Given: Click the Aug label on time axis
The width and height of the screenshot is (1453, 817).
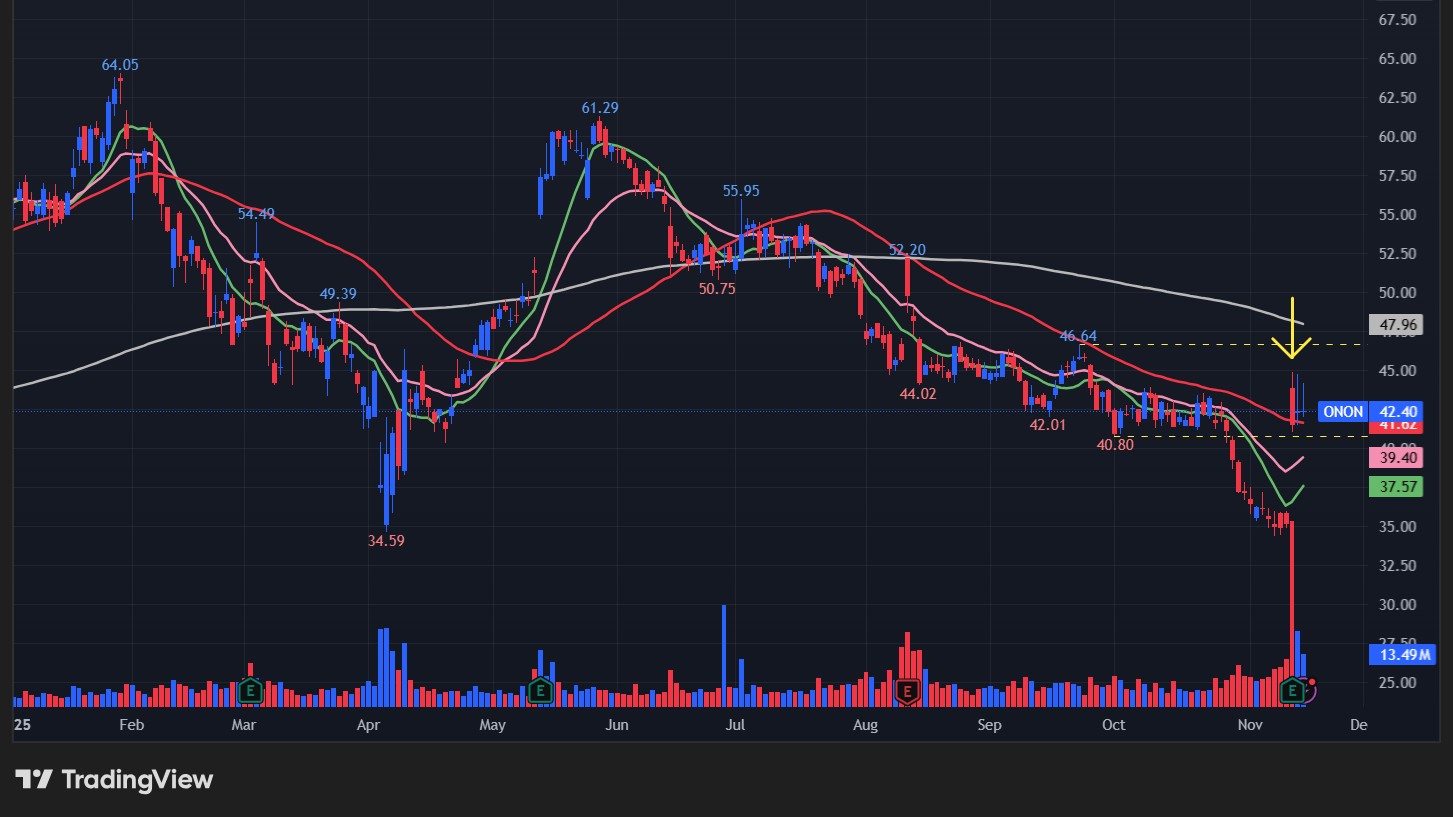Looking at the screenshot, I should 865,725.
